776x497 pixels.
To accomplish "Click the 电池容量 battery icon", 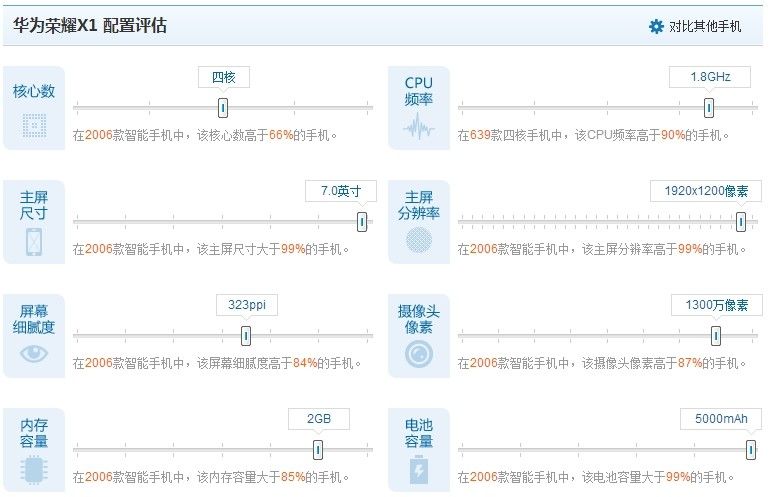I will tap(419, 469).
